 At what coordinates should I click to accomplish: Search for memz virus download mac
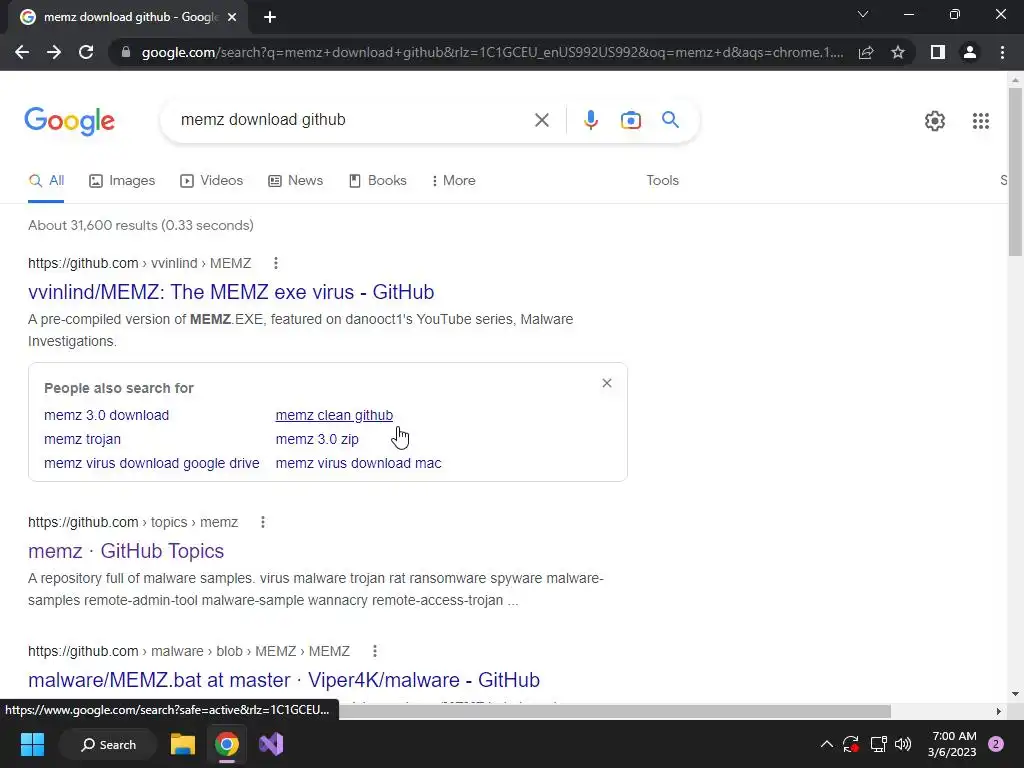tap(359, 464)
